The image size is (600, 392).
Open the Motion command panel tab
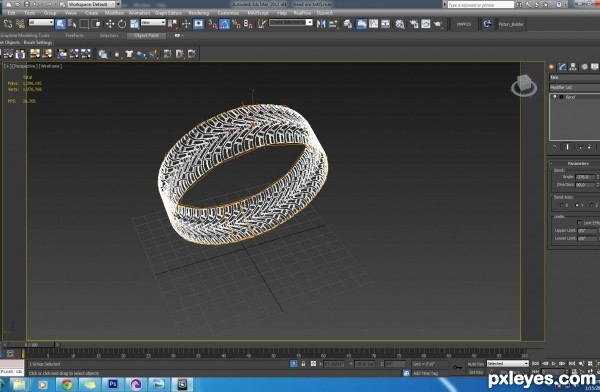584,67
